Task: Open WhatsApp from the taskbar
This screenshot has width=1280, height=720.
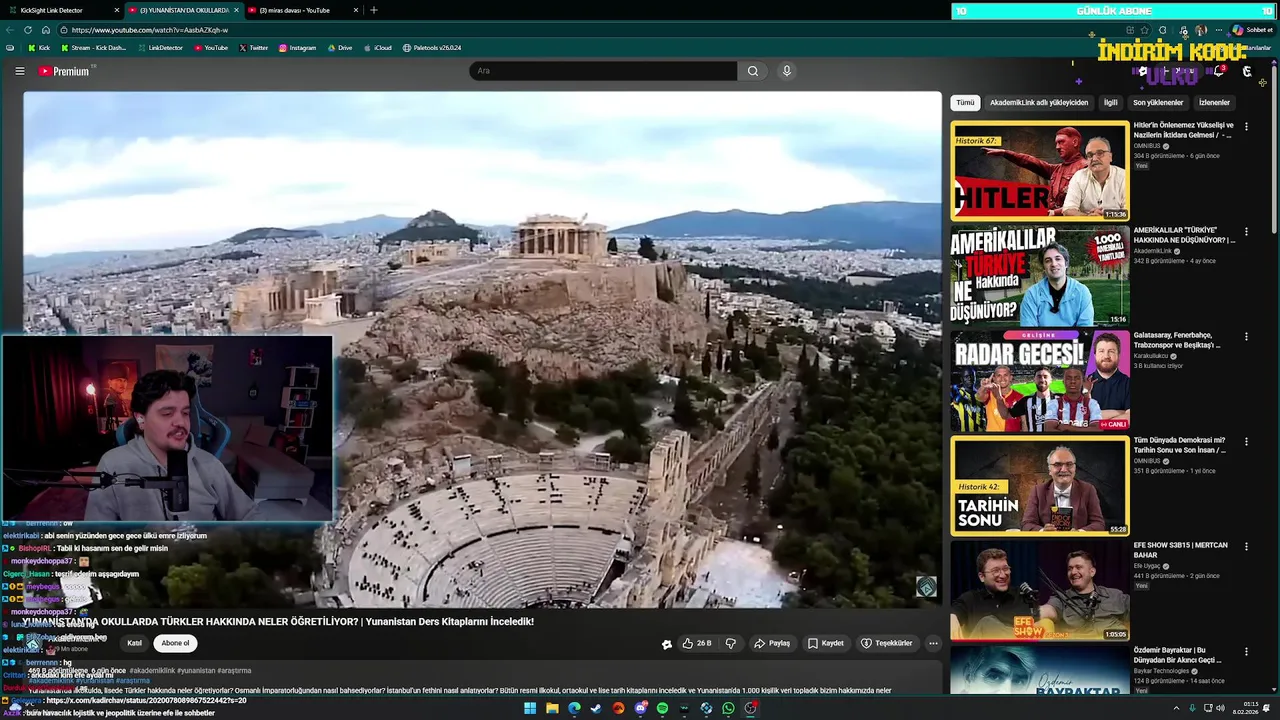Action: pos(728,708)
